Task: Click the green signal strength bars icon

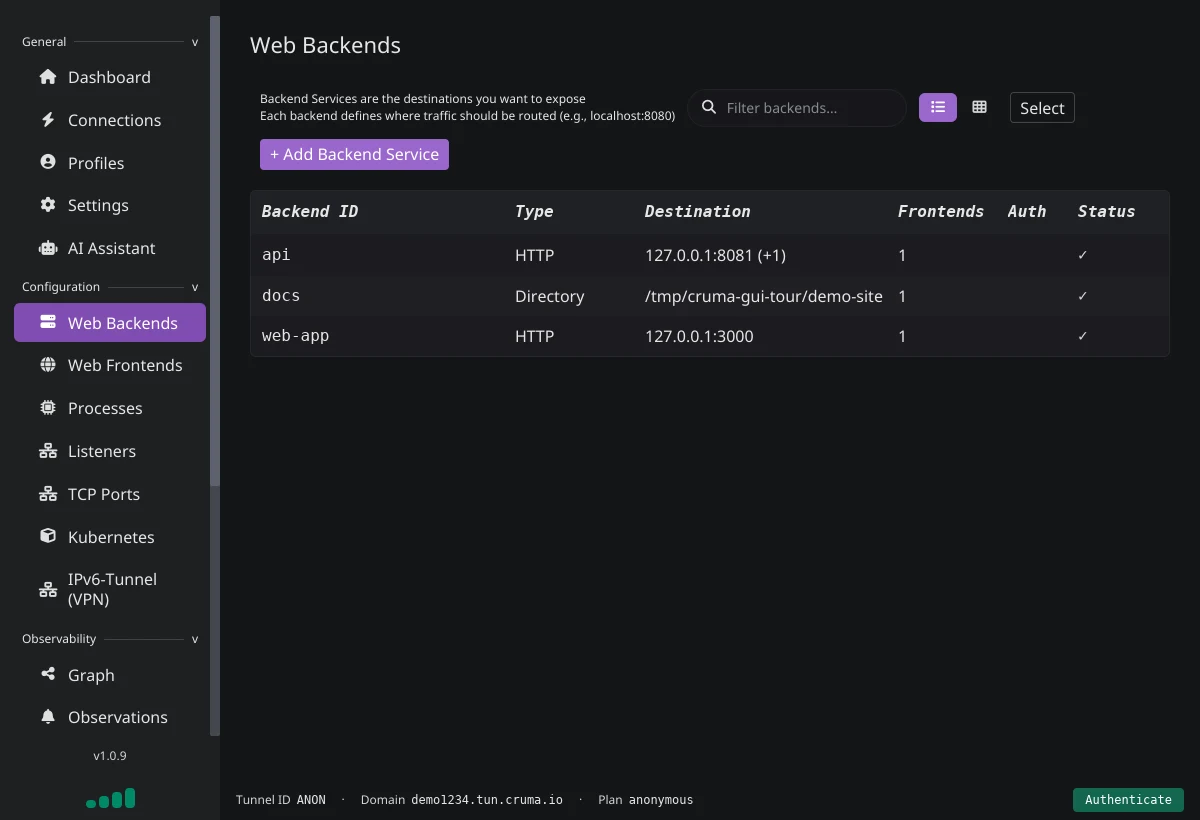Action: 110,798
